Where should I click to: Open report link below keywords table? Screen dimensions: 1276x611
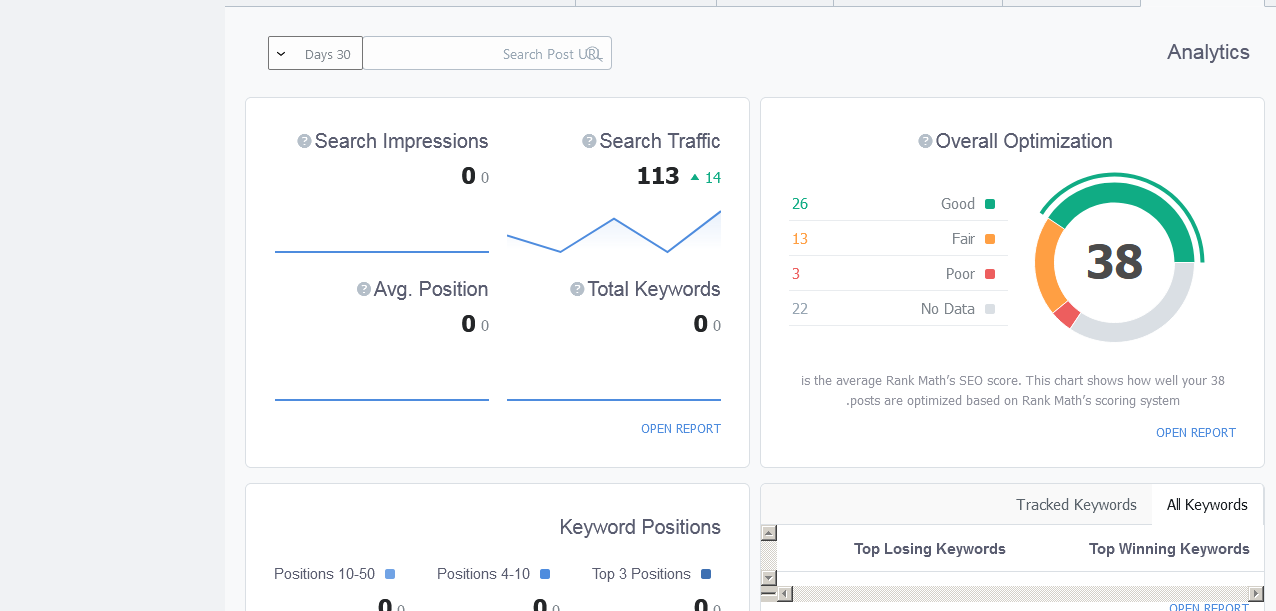pyautogui.click(x=1209, y=607)
